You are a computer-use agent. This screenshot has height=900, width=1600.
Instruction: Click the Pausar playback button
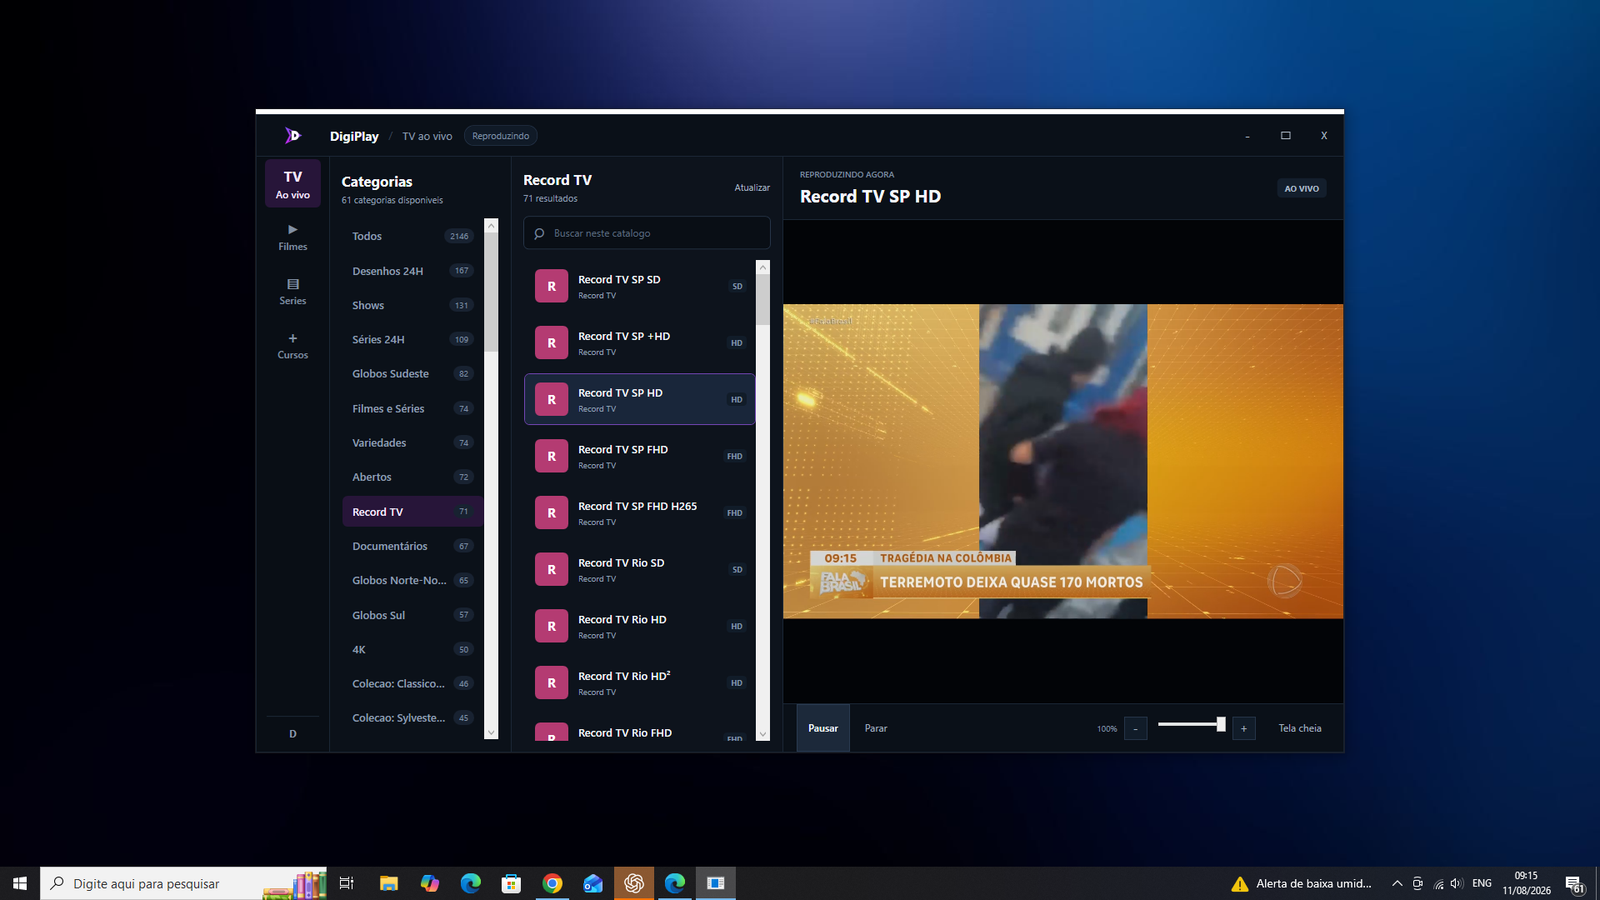[x=823, y=728]
